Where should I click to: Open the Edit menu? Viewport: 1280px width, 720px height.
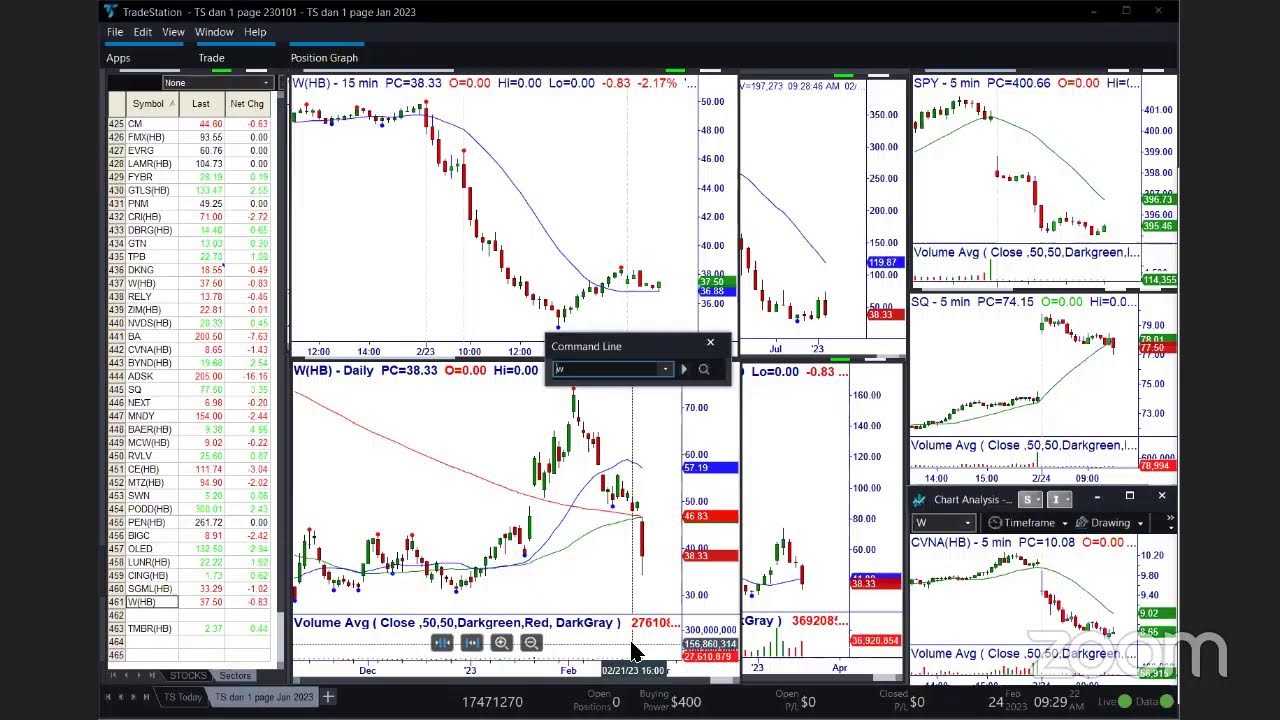(x=143, y=32)
